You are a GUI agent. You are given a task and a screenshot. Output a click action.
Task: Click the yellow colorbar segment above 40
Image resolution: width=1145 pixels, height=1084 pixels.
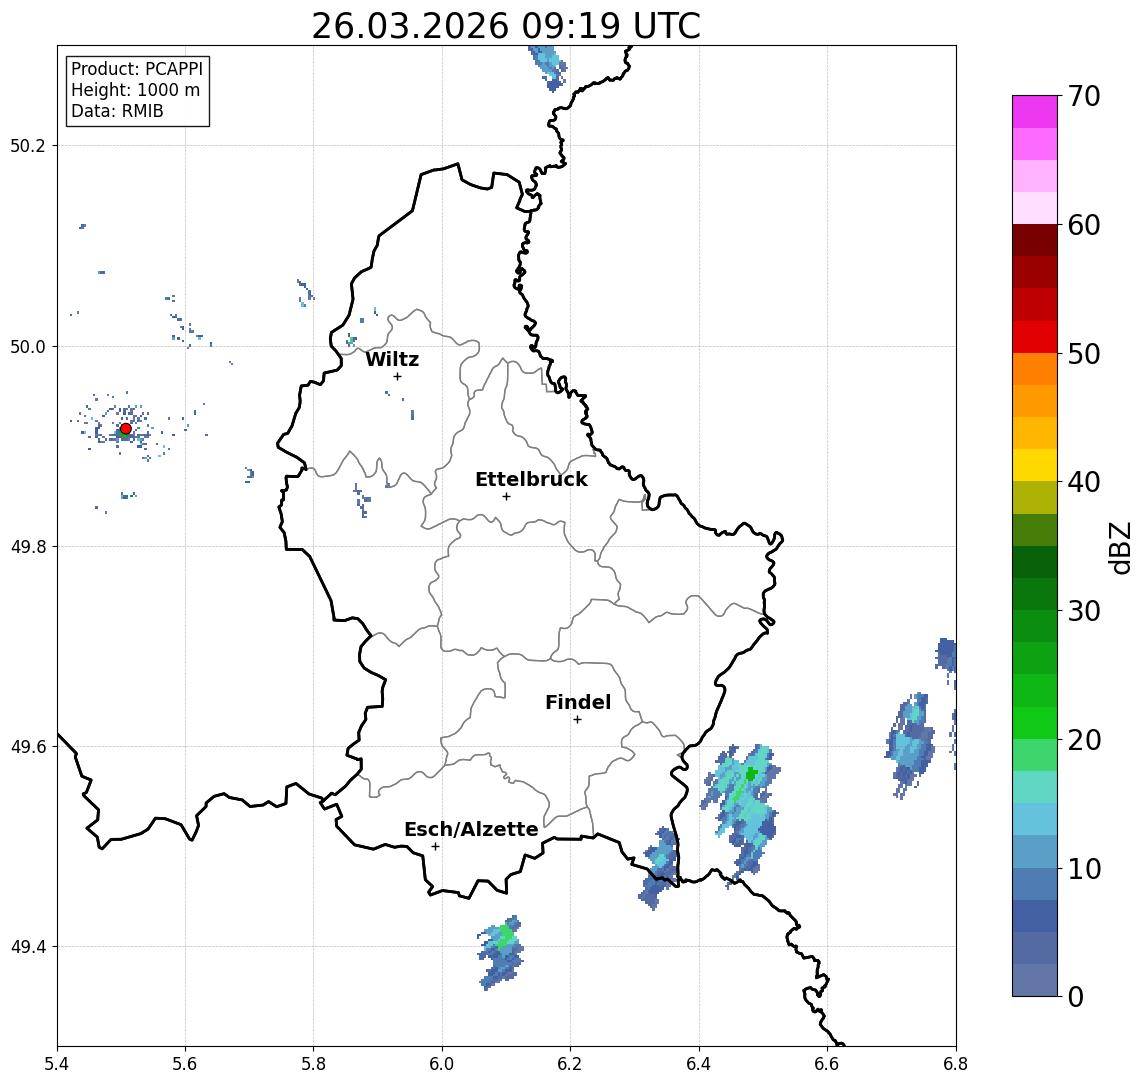(x=1035, y=465)
